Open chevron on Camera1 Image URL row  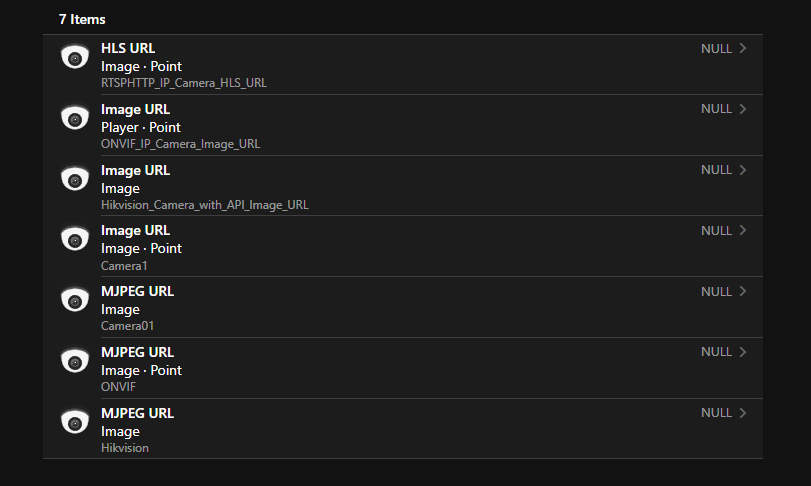coord(743,230)
